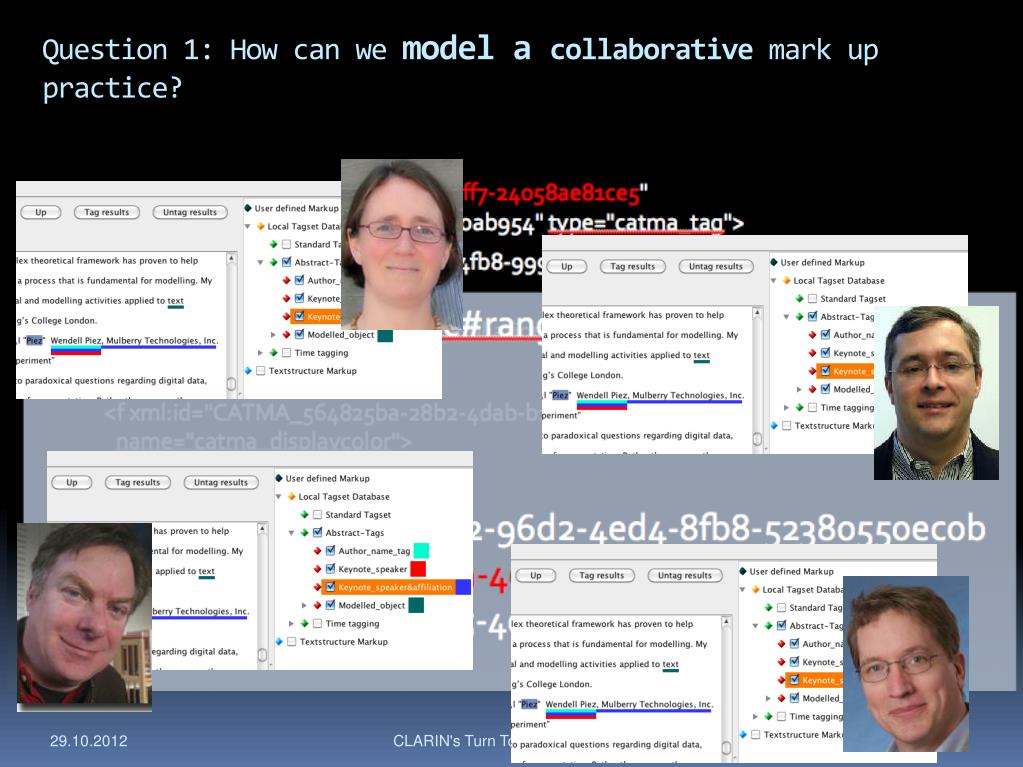Click highlighted word "Piez" in top-left window
This screenshot has height=767, width=1023.
34,340
